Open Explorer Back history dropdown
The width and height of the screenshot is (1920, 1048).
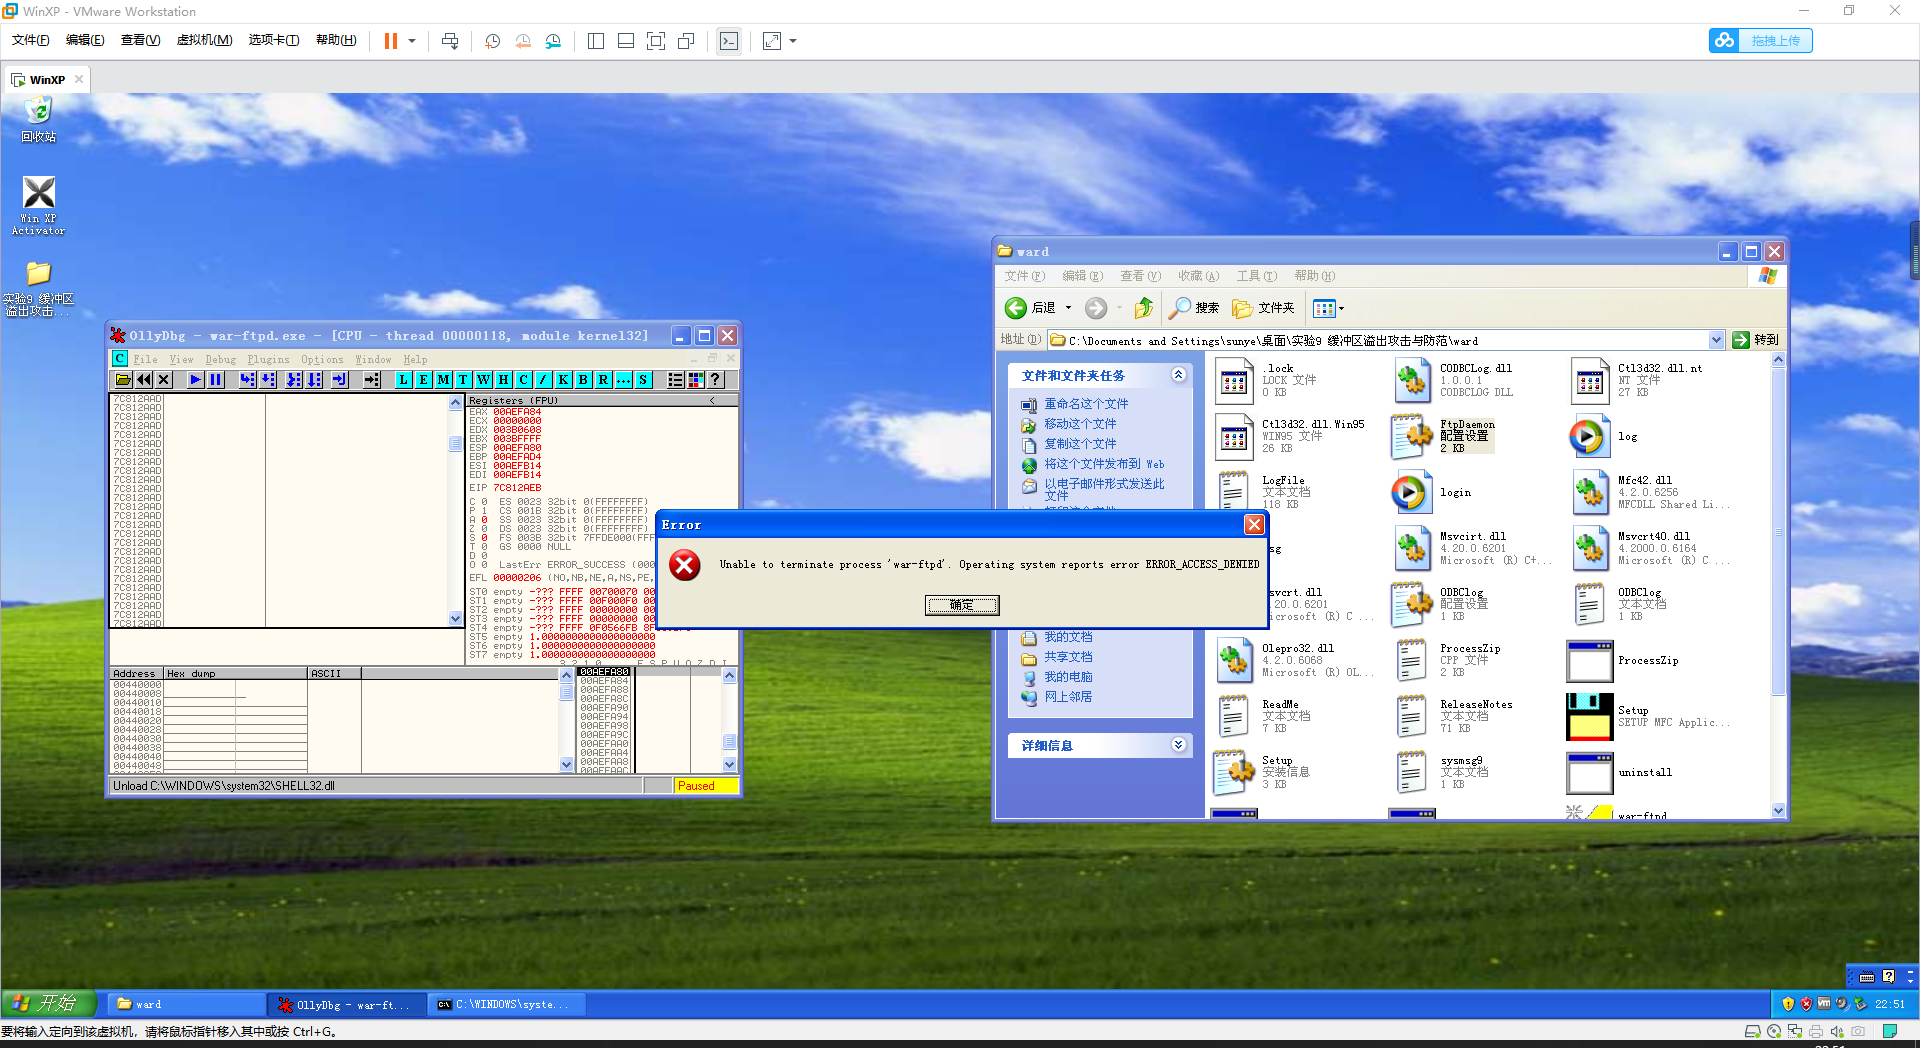click(x=1068, y=308)
